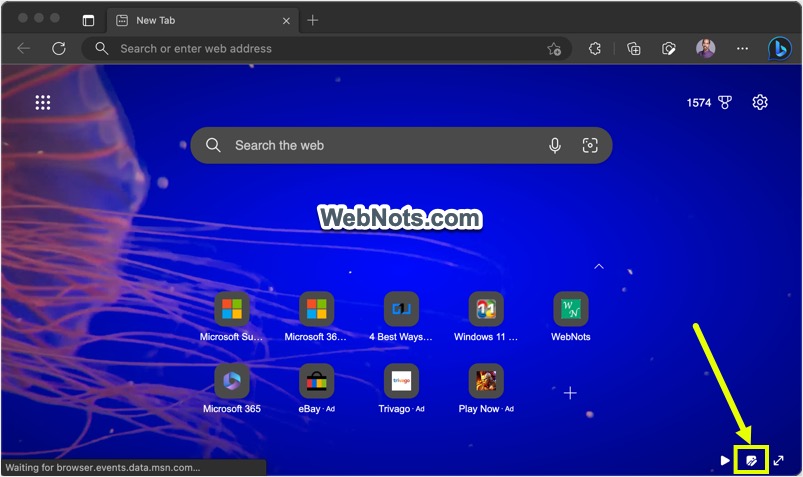Collapse the quick links section
Viewport: 803px width, 477px height.
coord(599,267)
